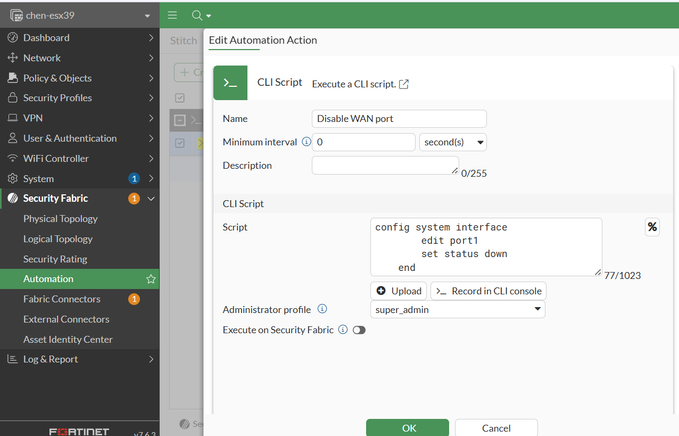The height and width of the screenshot is (436, 679).
Task: Click the OK button
Action: [407, 428]
